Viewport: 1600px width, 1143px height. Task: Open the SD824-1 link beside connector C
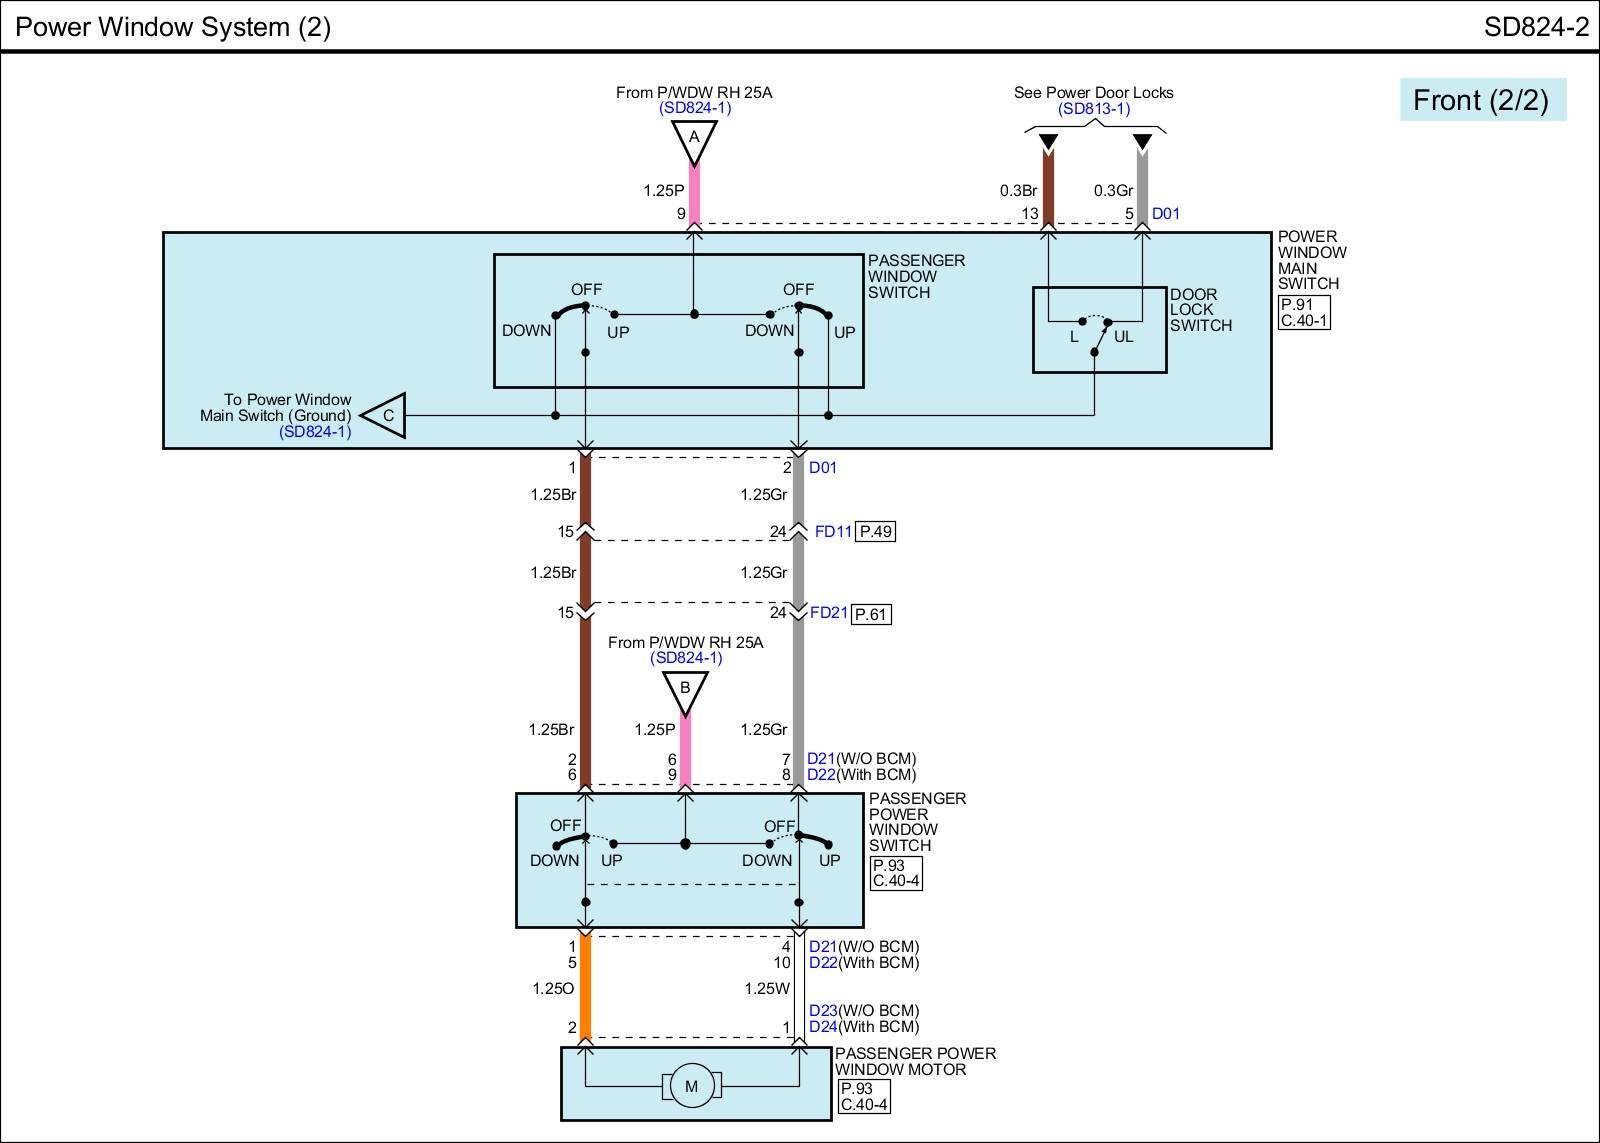point(315,432)
